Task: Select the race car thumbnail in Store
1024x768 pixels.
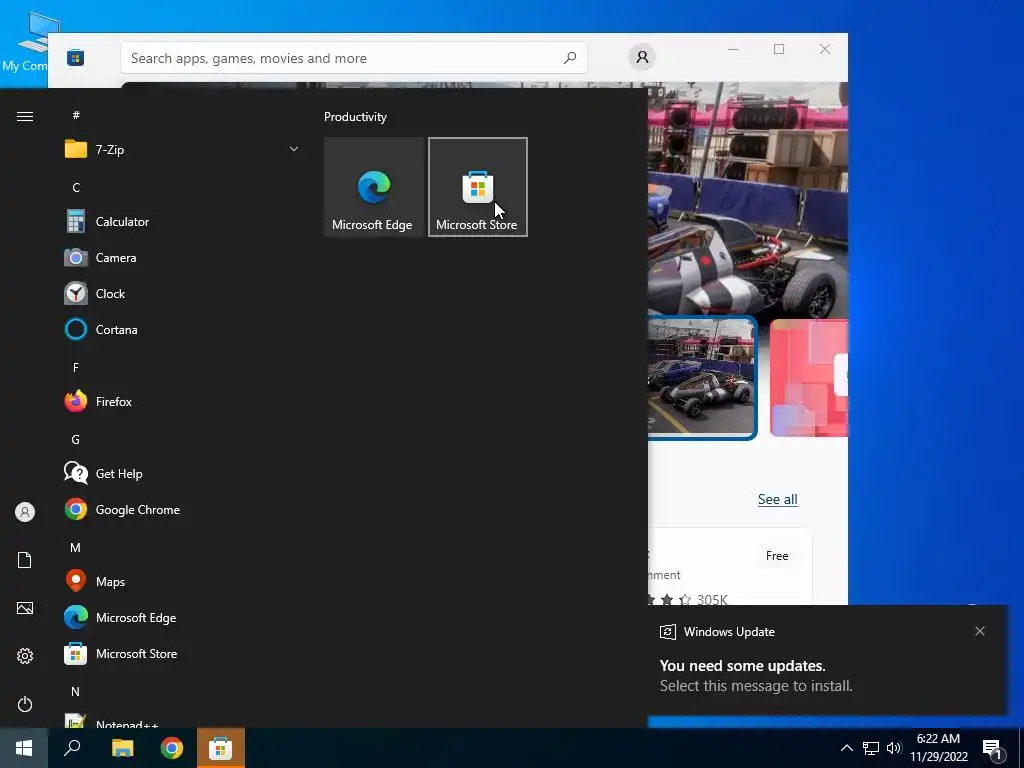Action: (x=702, y=377)
